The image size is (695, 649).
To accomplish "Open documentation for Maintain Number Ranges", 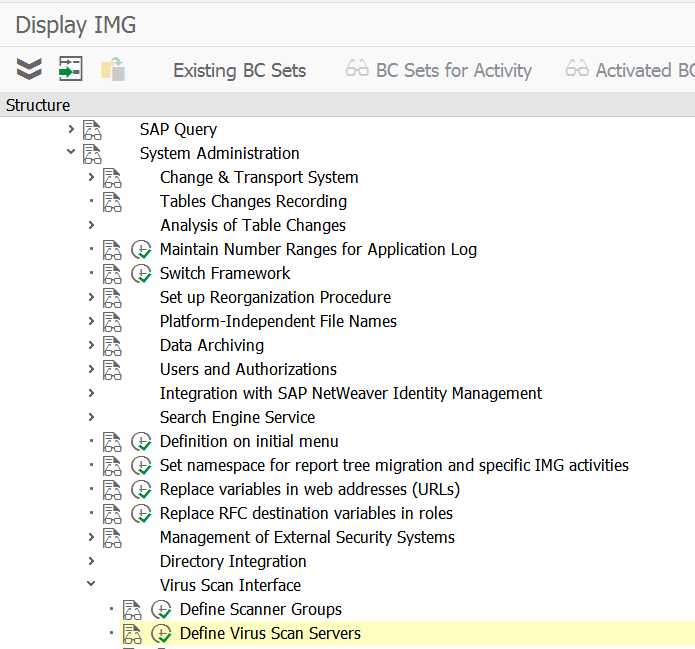I will 112,250.
